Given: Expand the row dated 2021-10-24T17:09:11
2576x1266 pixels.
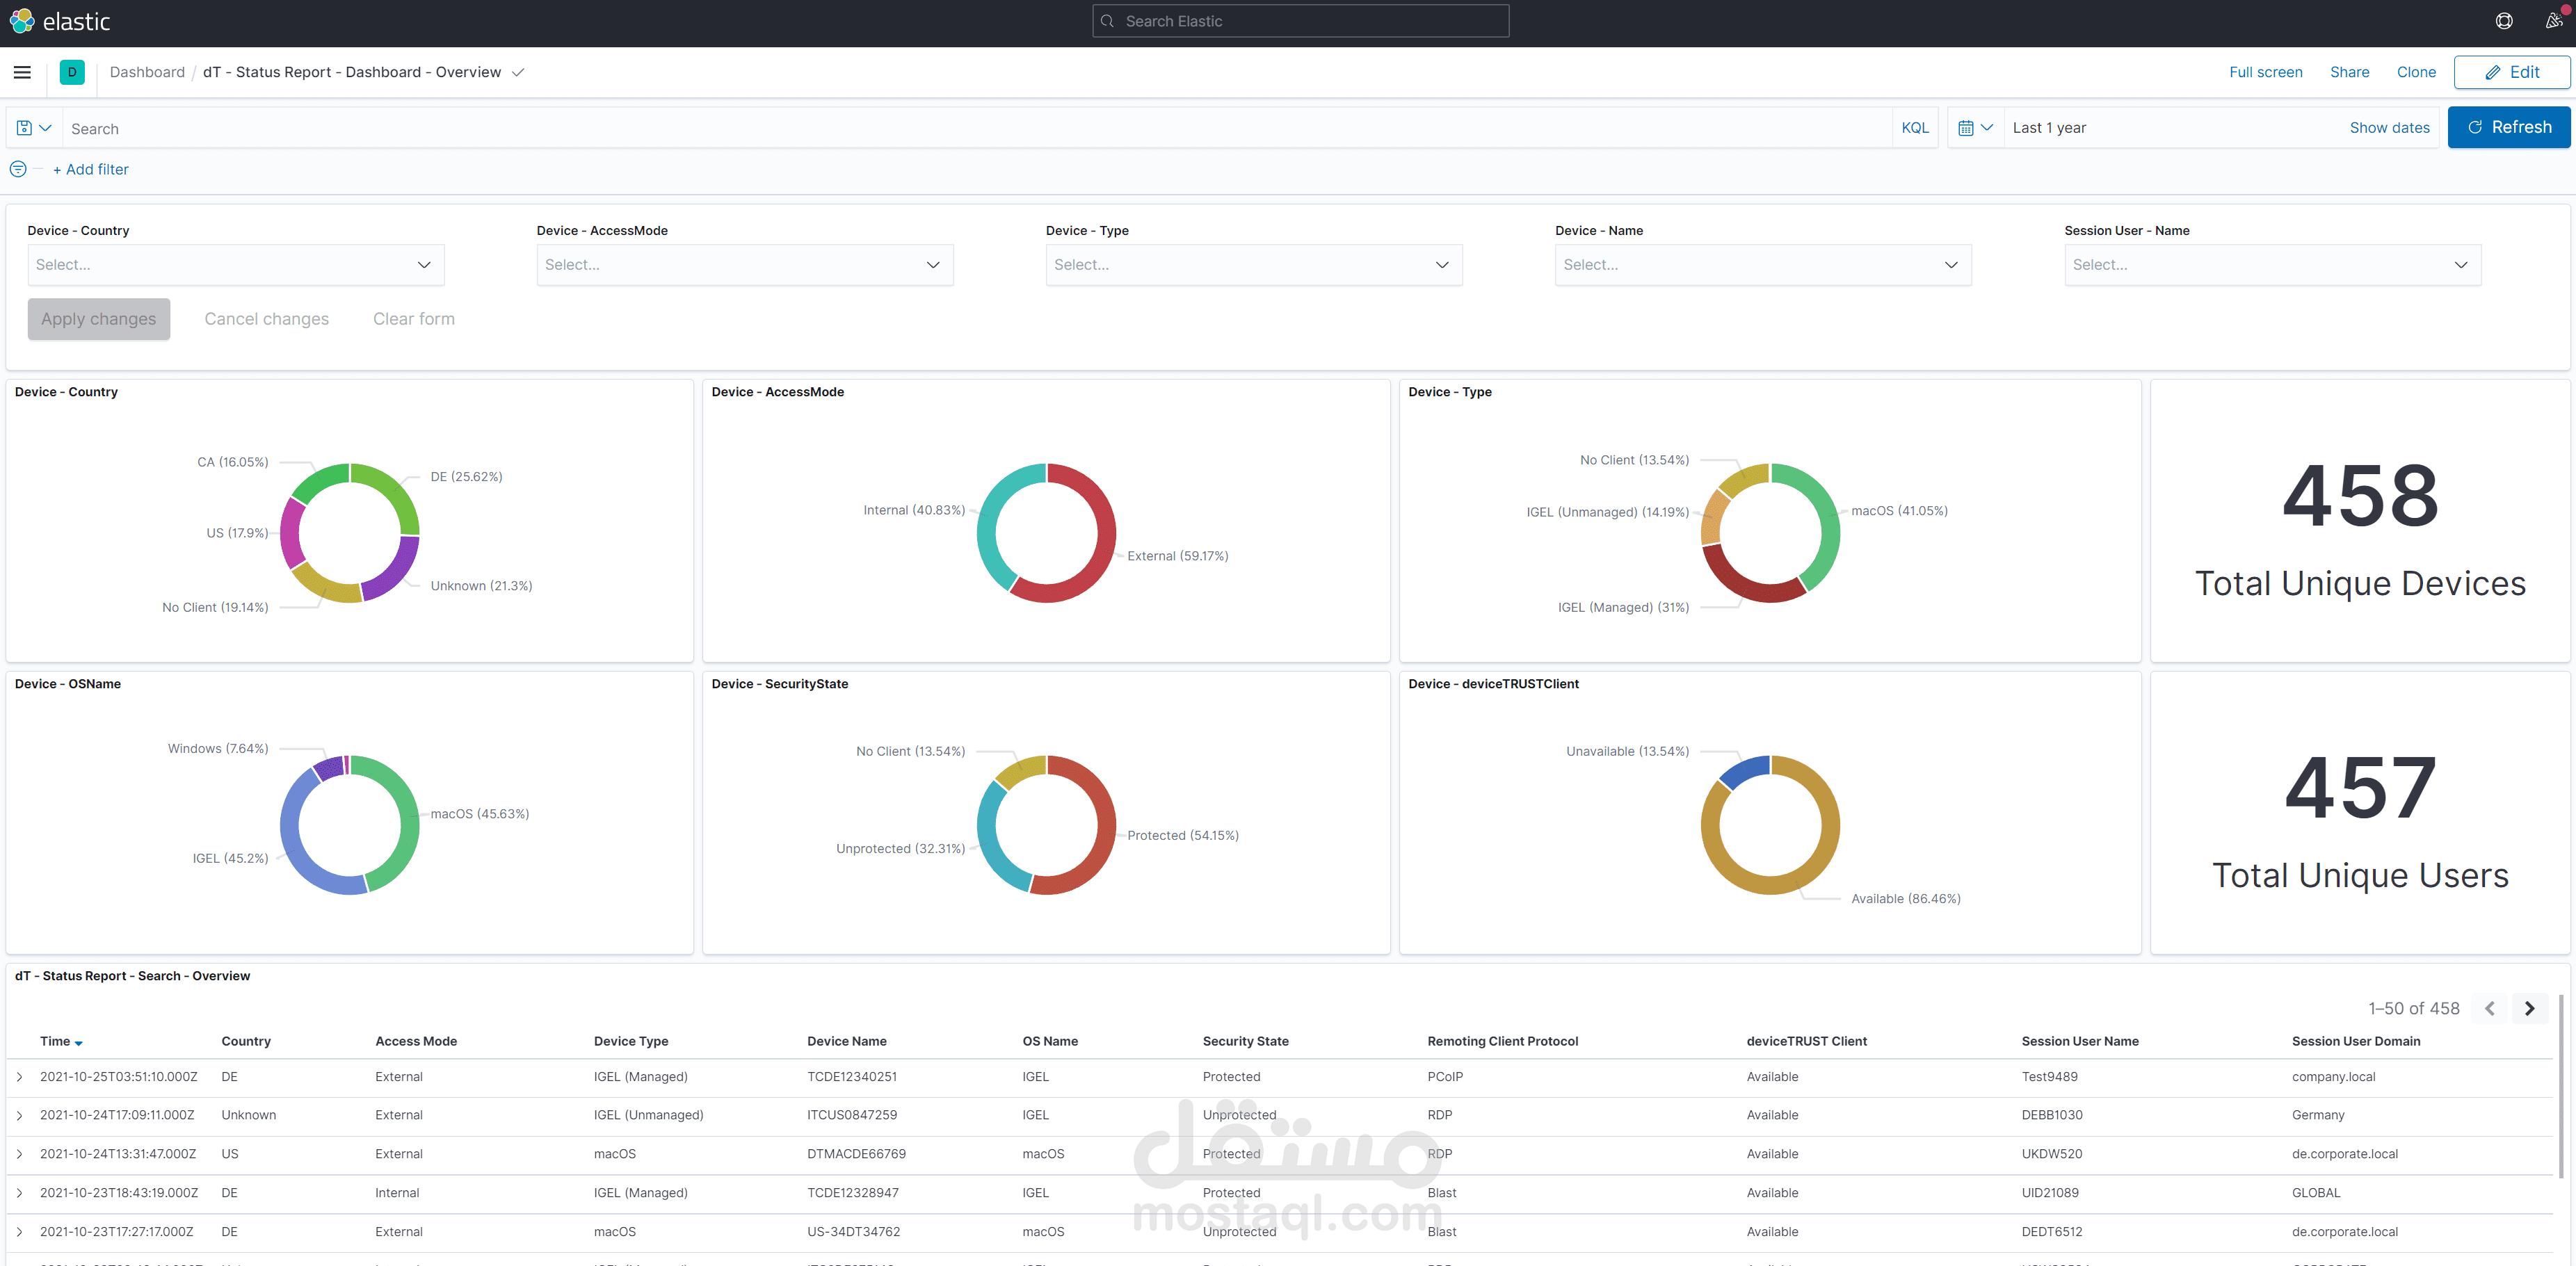Looking at the screenshot, I should [19, 1115].
